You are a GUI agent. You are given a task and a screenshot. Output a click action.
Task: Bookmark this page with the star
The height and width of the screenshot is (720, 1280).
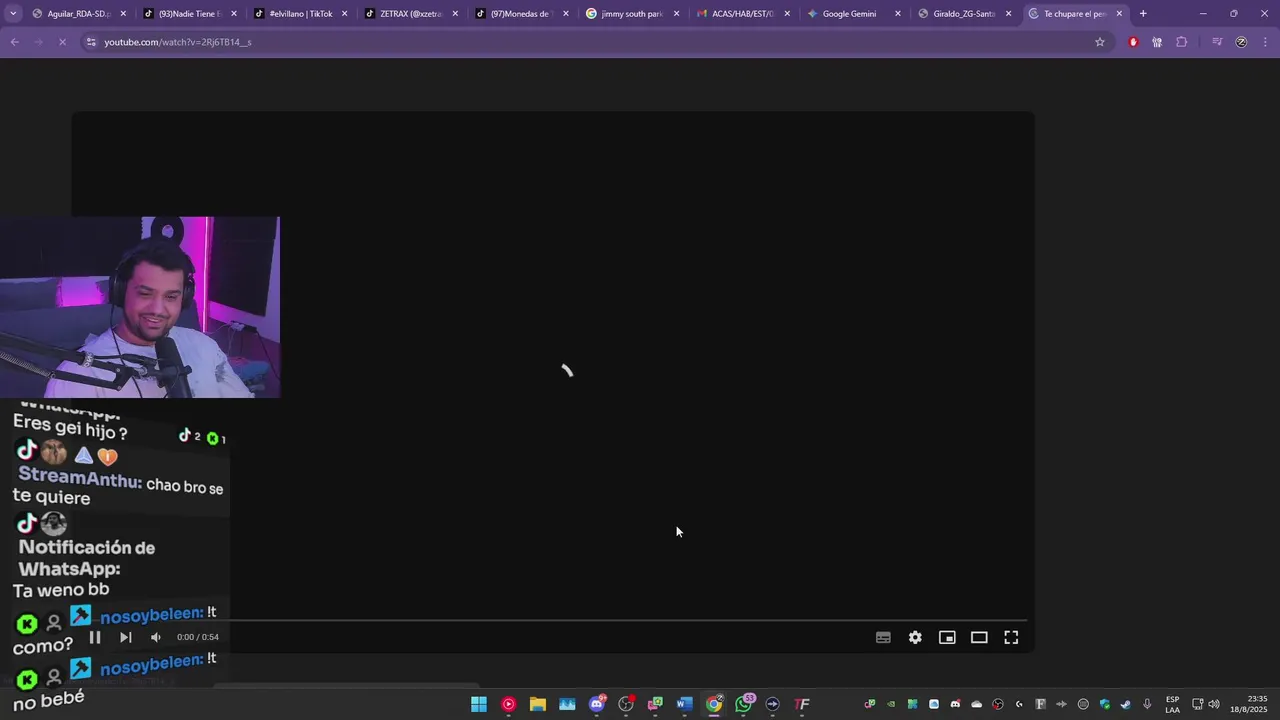pos(1100,42)
